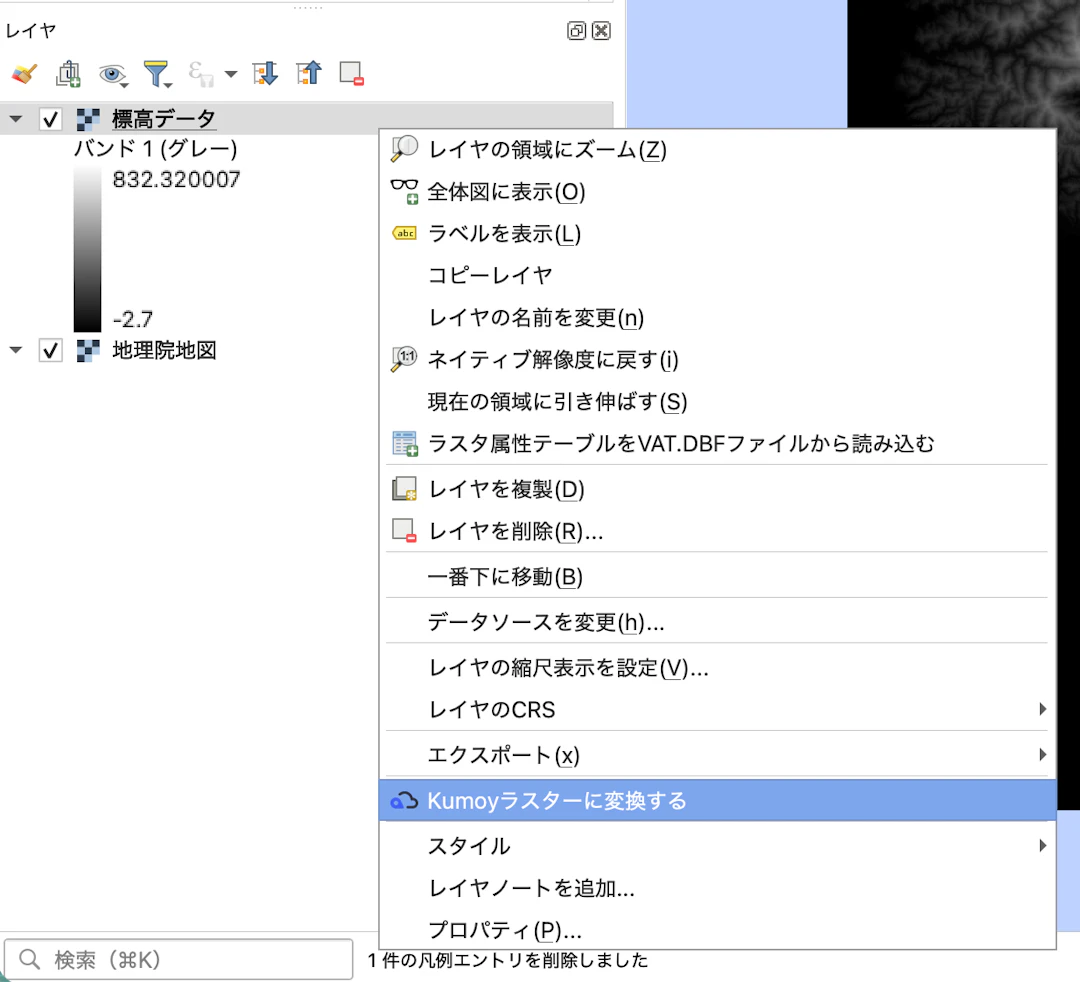Collapse the 地理院地図 layer arrow
Image resolution: width=1080 pixels, height=982 pixels.
tap(15, 350)
